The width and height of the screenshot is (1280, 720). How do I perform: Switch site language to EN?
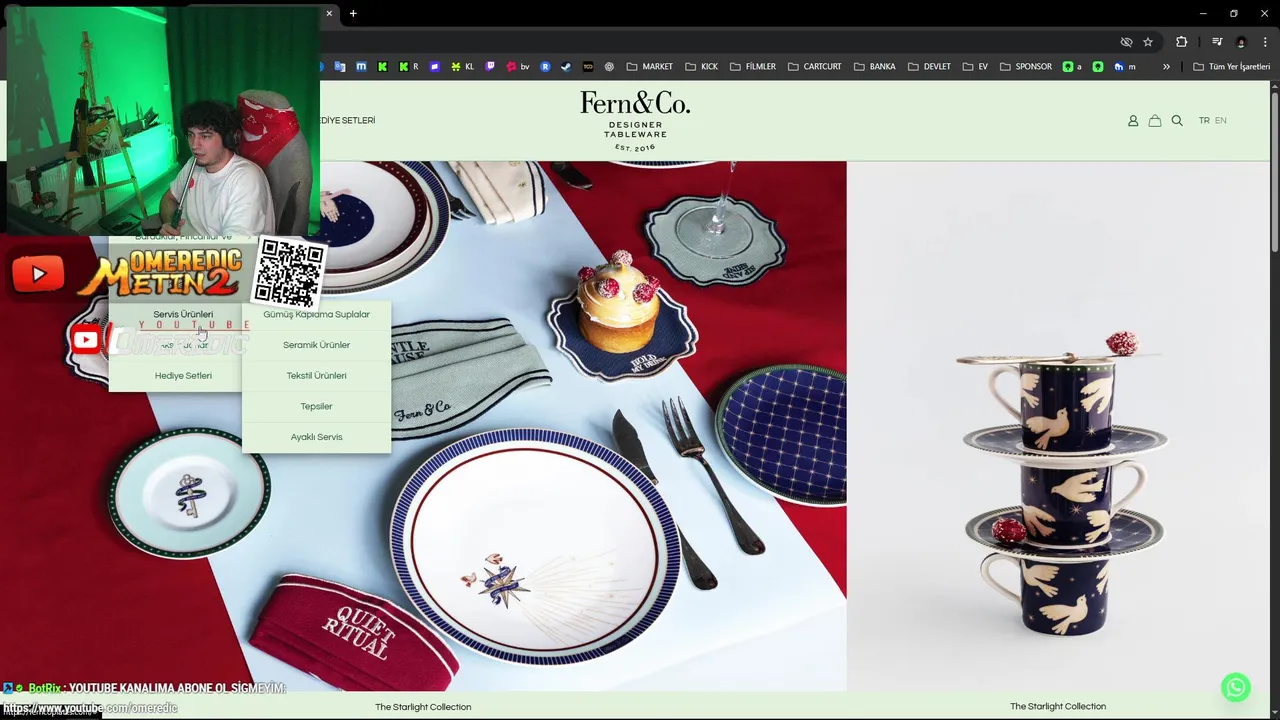coord(1220,121)
